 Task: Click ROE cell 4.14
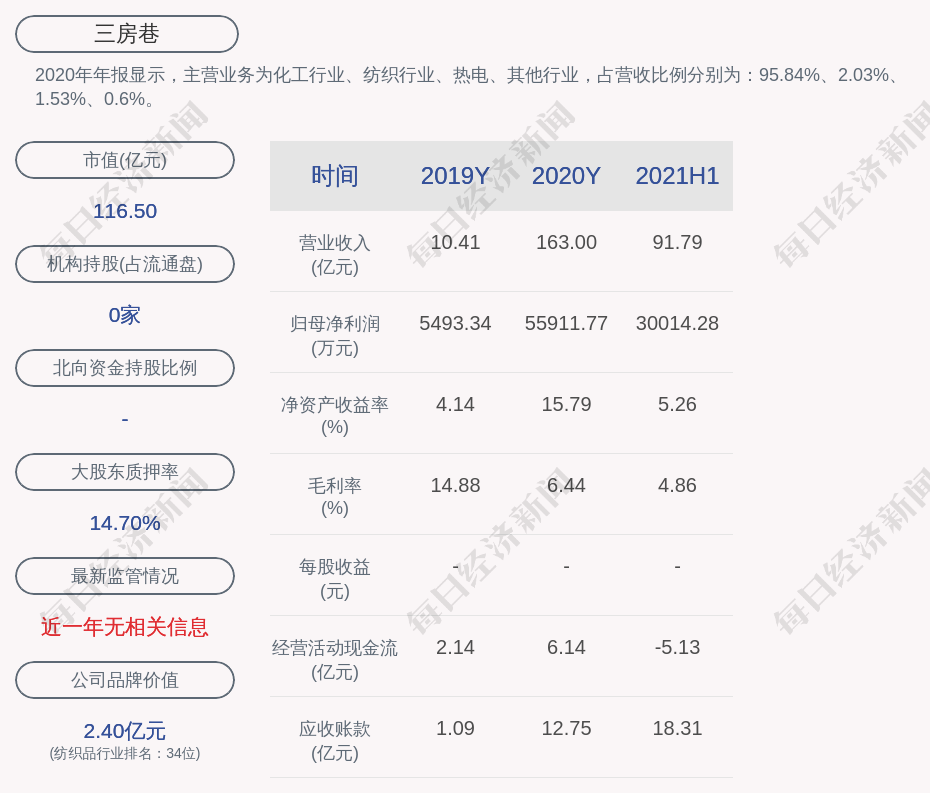pyautogui.click(x=455, y=405)
